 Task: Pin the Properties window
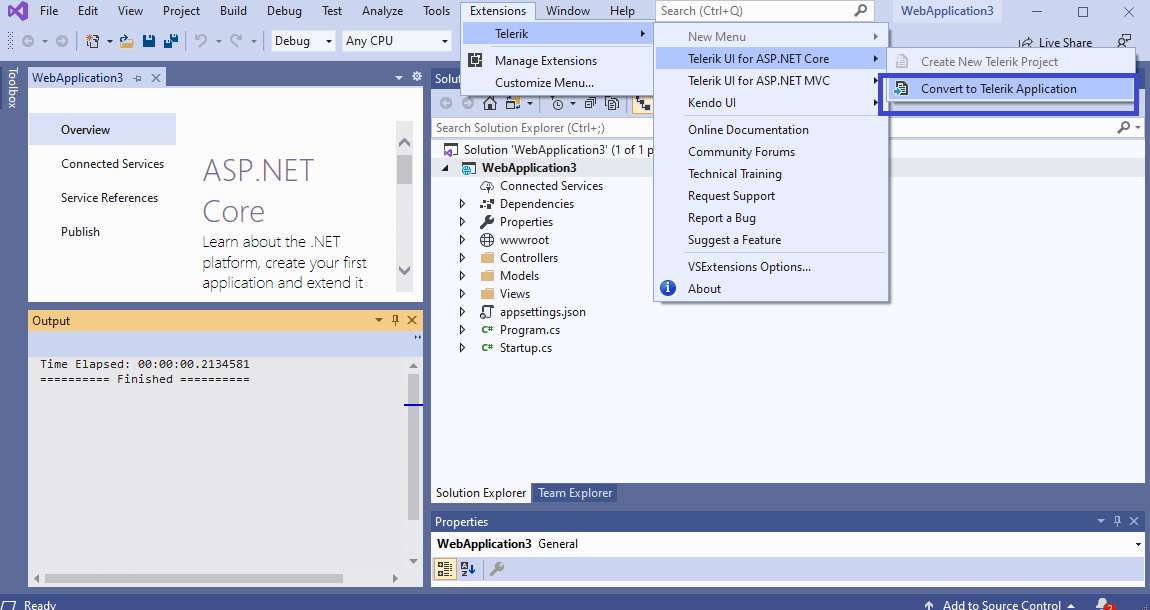click(1117, 521)
